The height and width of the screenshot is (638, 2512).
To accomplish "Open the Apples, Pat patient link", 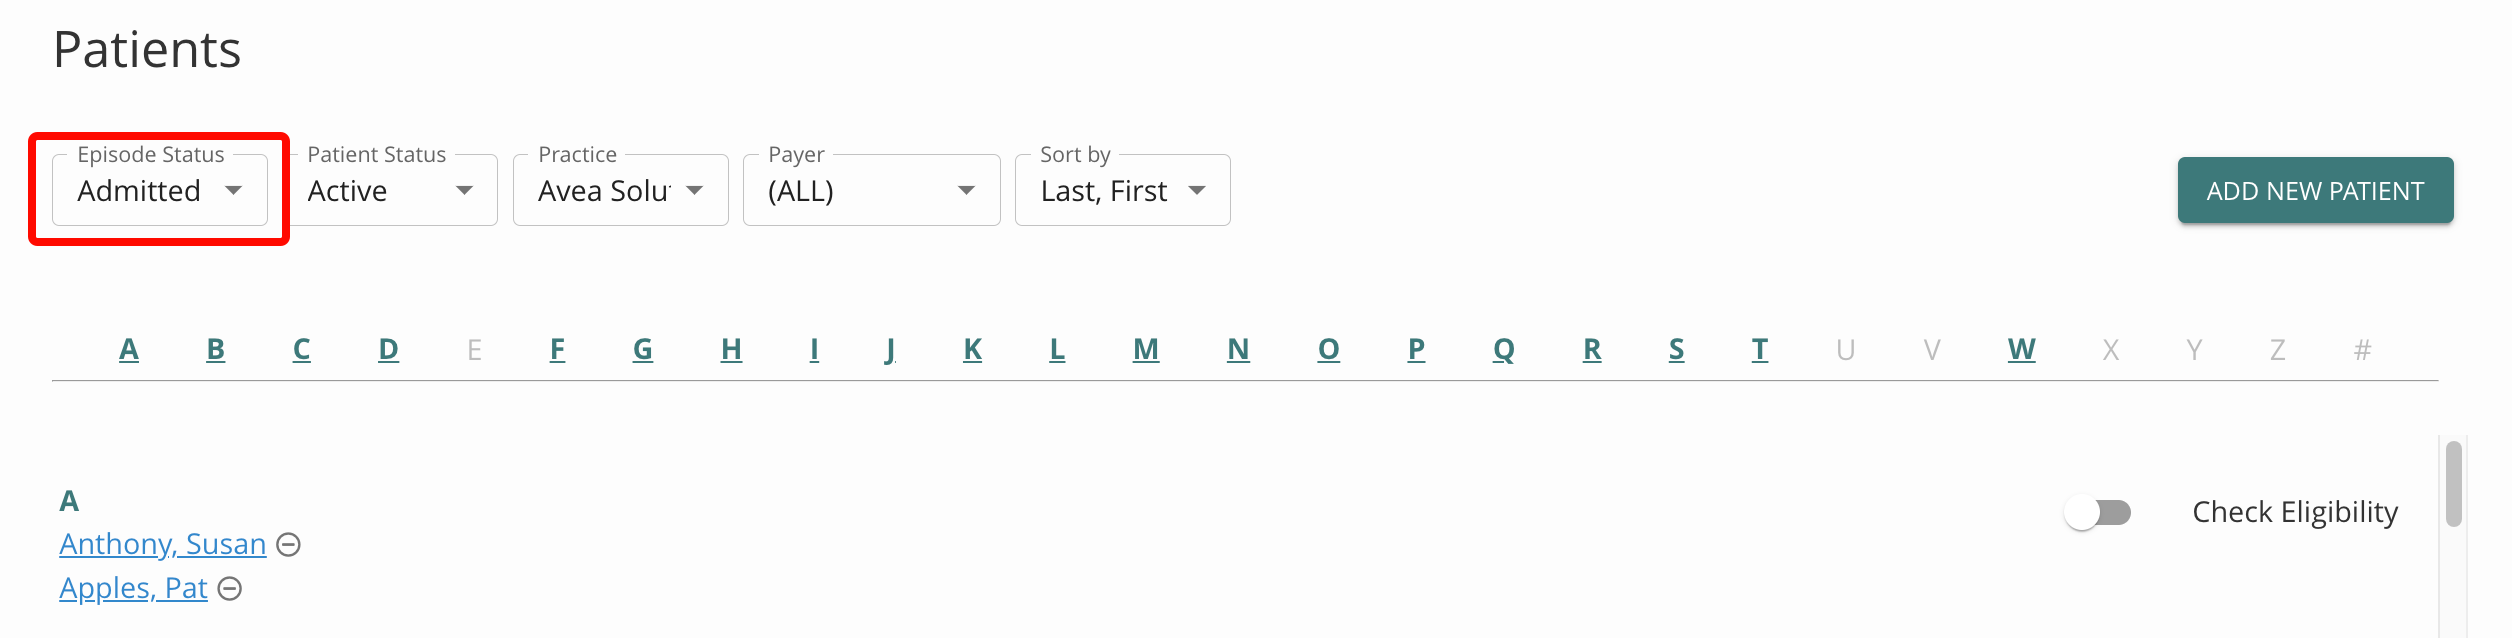I will pyautogui.click(x=133, y=588).
